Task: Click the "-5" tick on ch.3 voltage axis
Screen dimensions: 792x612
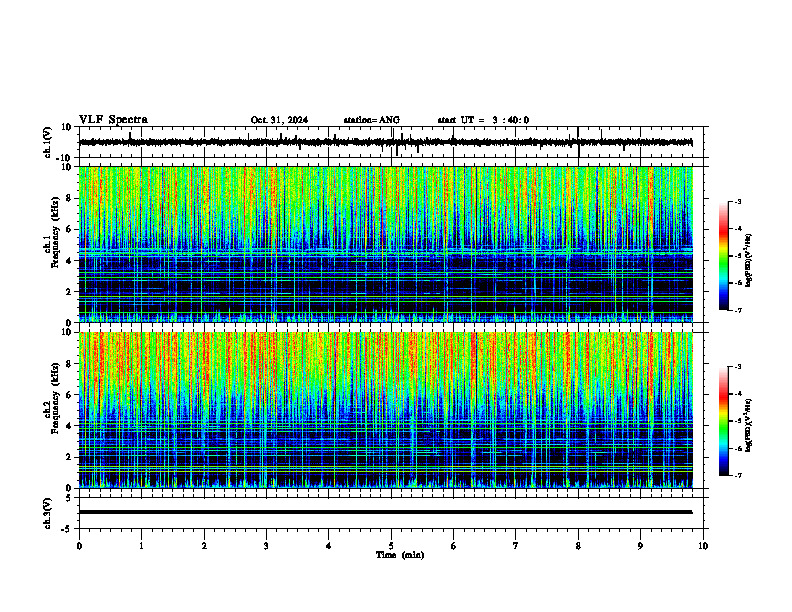Action: (x=68, y=529)
